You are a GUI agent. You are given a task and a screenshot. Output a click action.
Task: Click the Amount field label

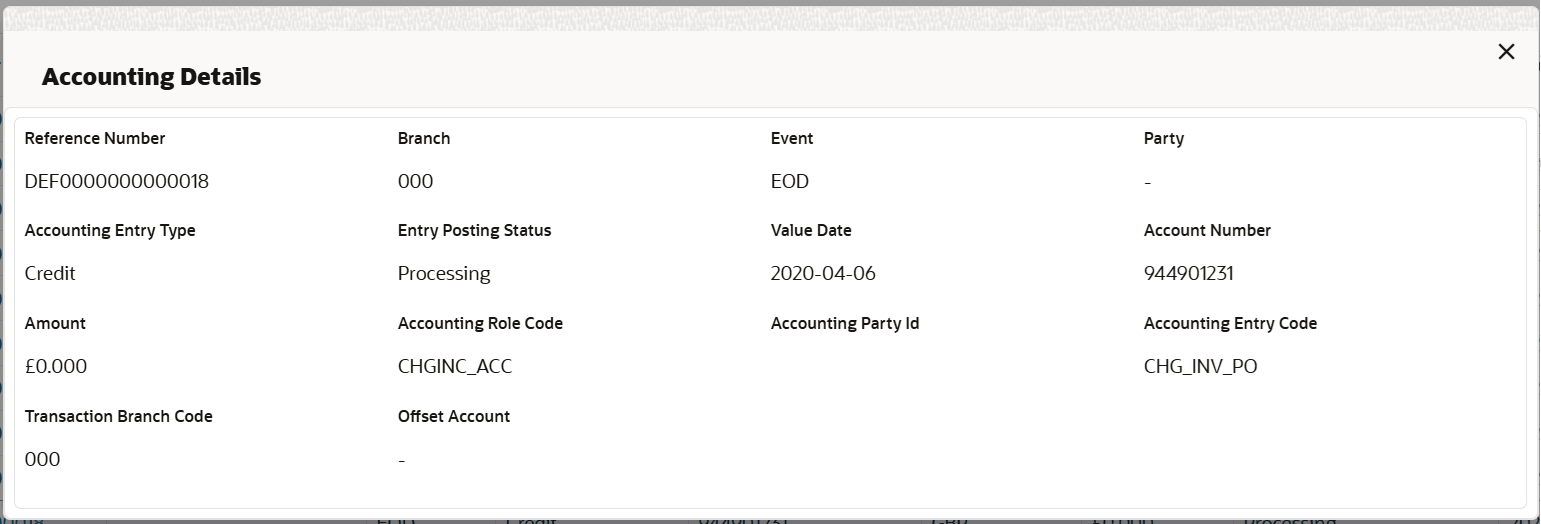tap(55, 323)
